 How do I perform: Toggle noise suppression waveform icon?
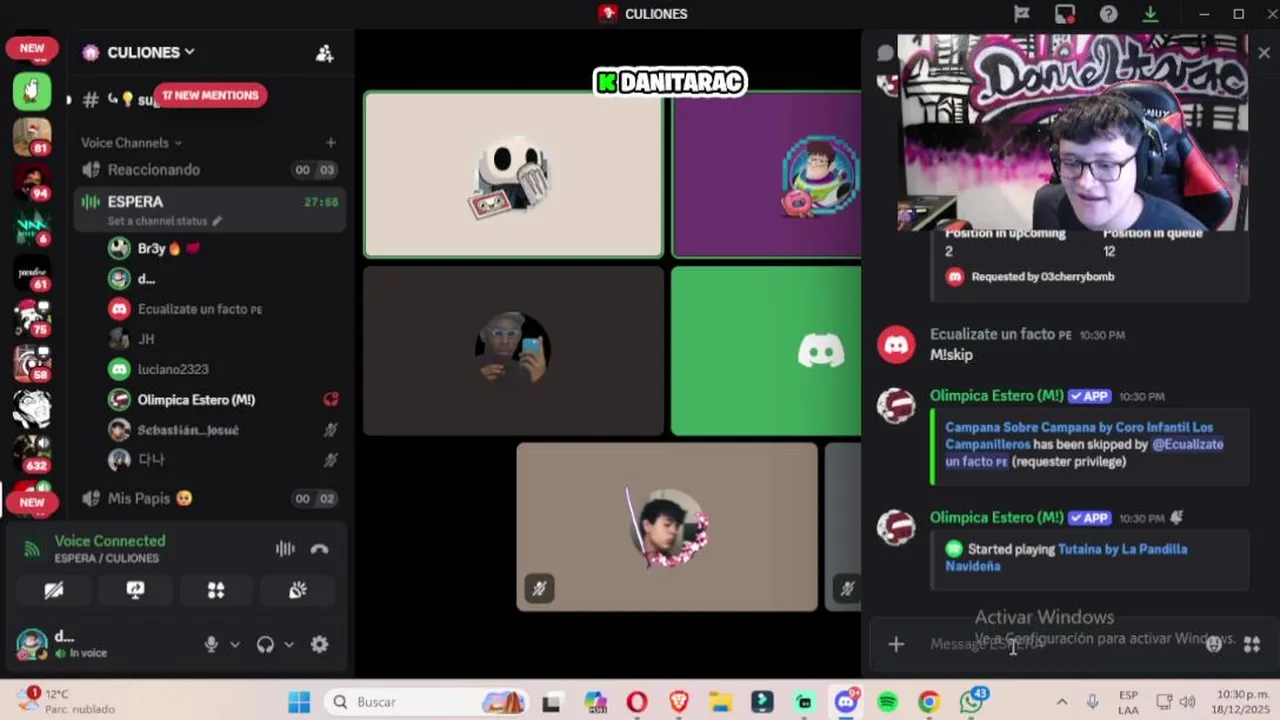(x=285, y=548)
